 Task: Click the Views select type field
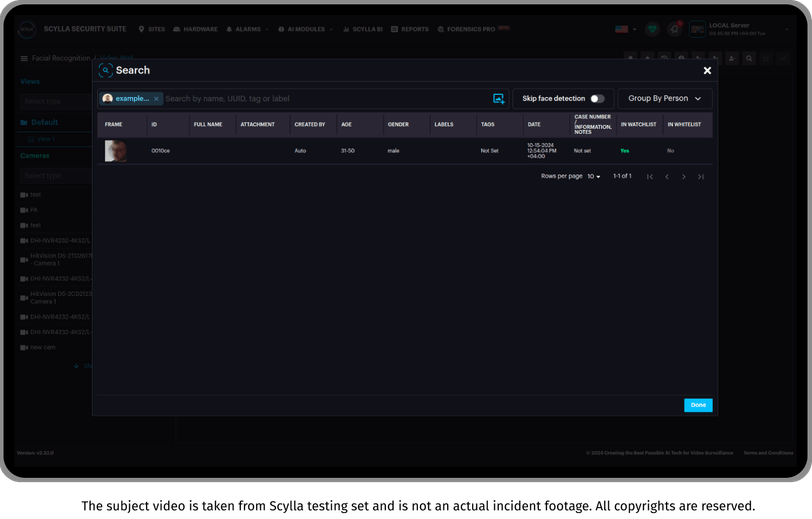click(56, 102)
